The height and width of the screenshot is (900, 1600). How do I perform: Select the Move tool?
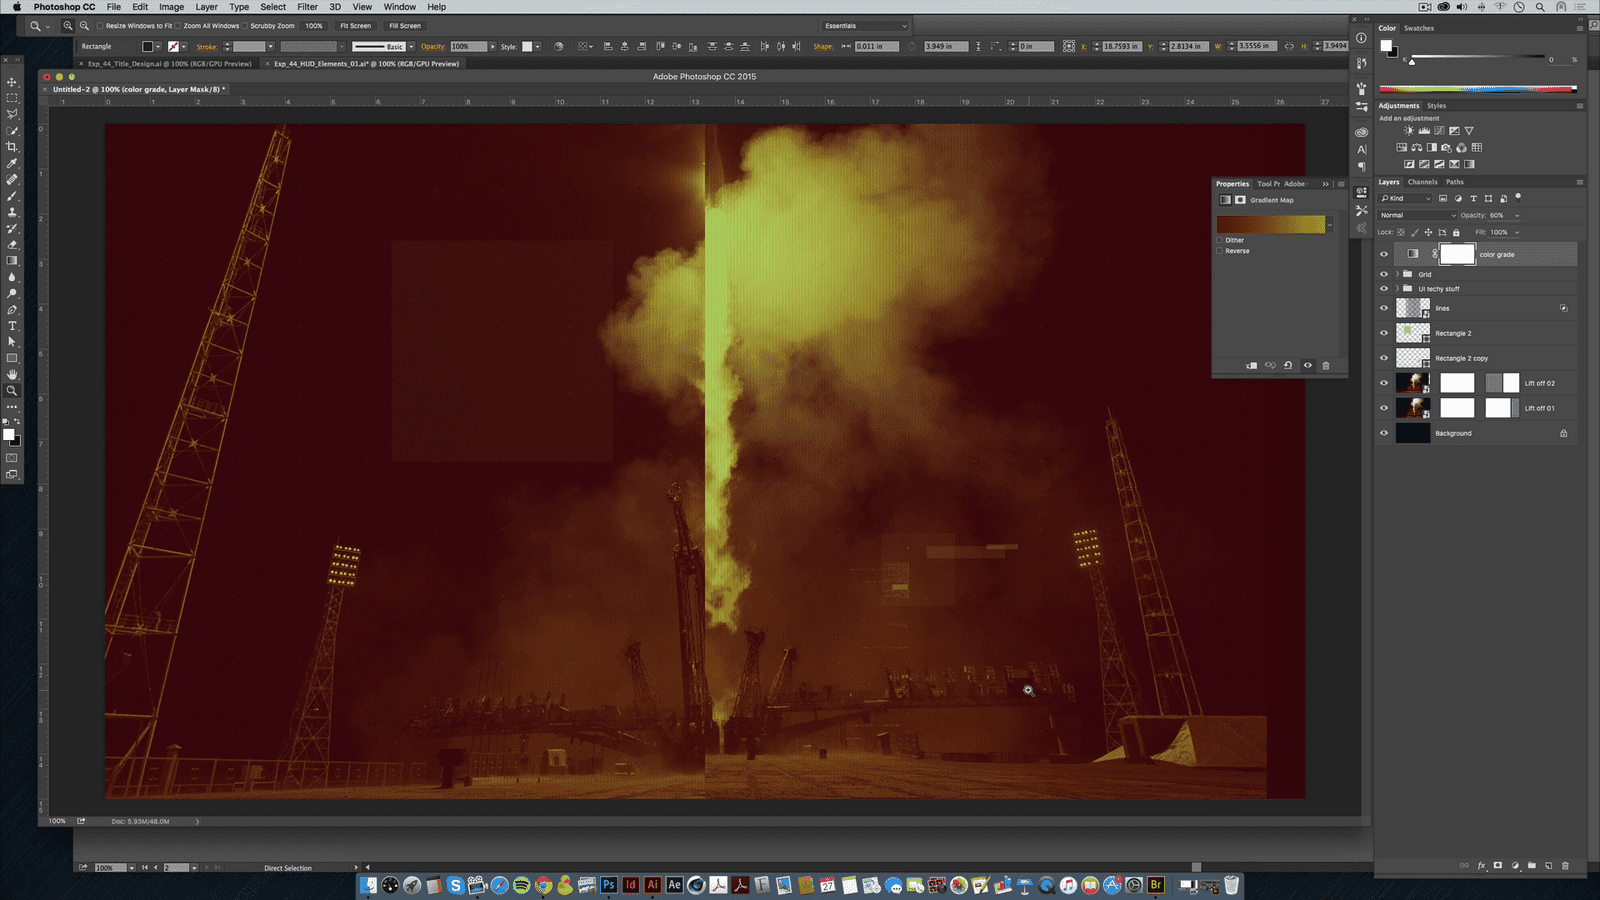point(12,82)
